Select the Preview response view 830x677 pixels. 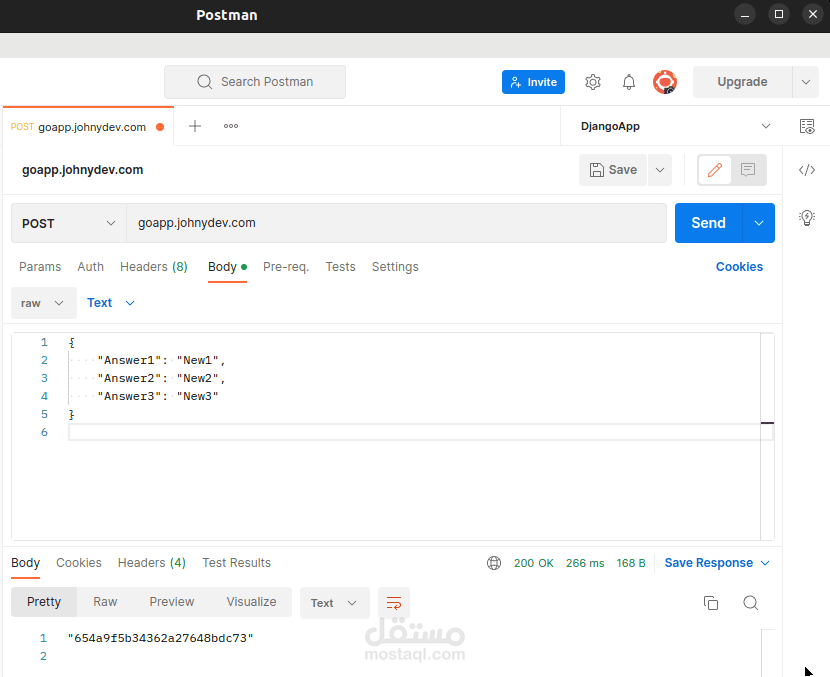pyautogui.click(x=172, y=602)
